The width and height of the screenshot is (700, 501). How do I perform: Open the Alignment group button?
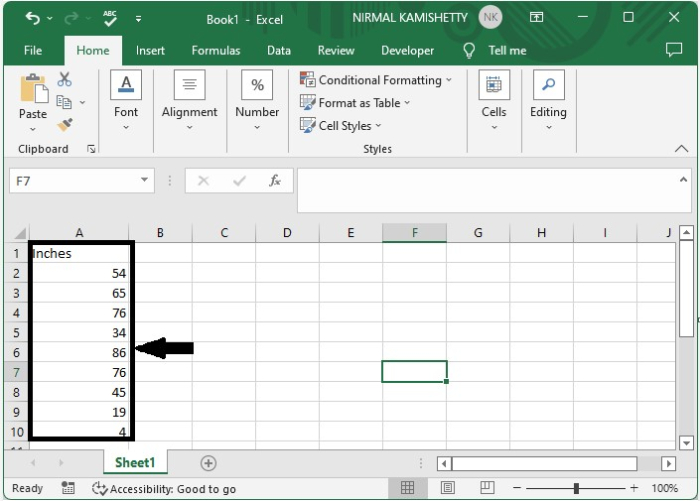pos(189,100)
